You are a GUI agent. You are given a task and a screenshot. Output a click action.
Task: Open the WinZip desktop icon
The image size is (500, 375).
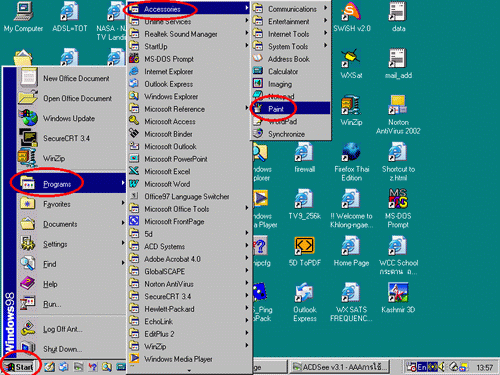351,110
